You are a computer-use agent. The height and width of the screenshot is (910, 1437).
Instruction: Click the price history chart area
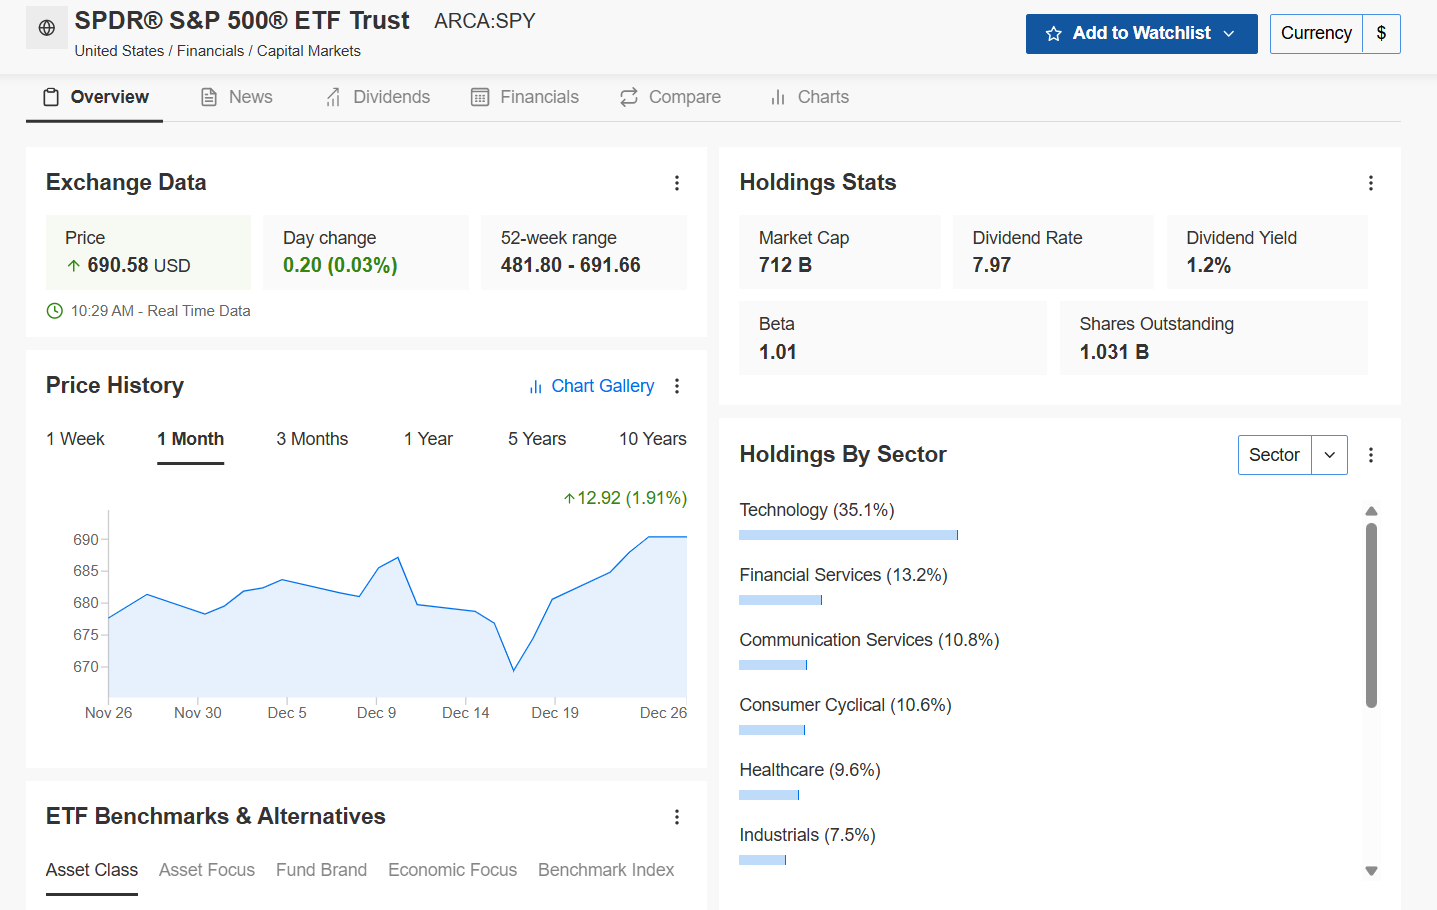[x=397, y=604]
